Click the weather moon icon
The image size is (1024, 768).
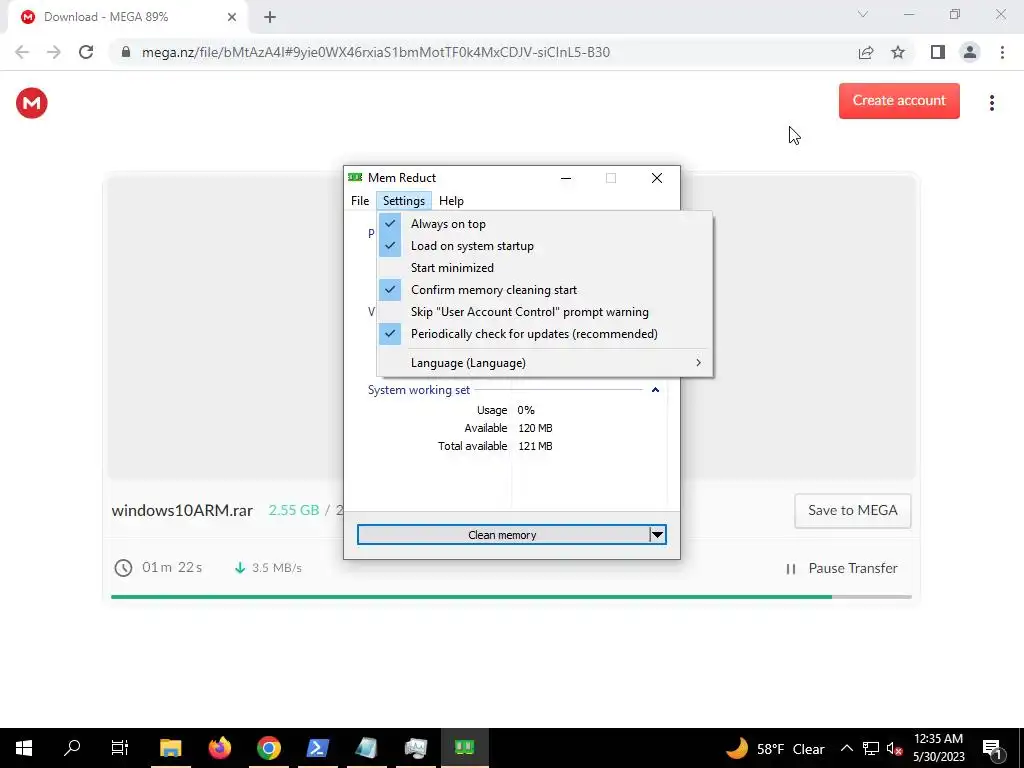click(737, 748)
